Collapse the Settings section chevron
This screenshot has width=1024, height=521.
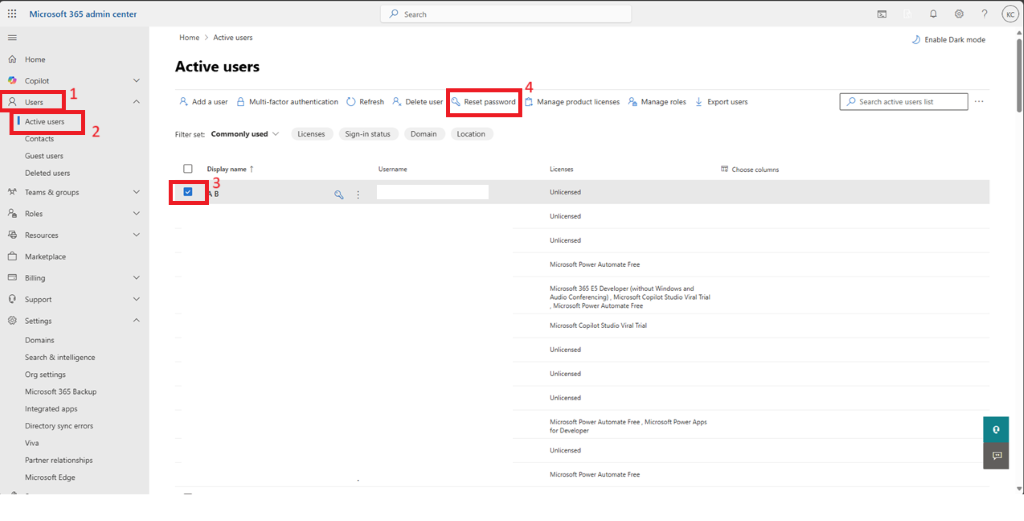pyautogui.click(x=136, y=321)
